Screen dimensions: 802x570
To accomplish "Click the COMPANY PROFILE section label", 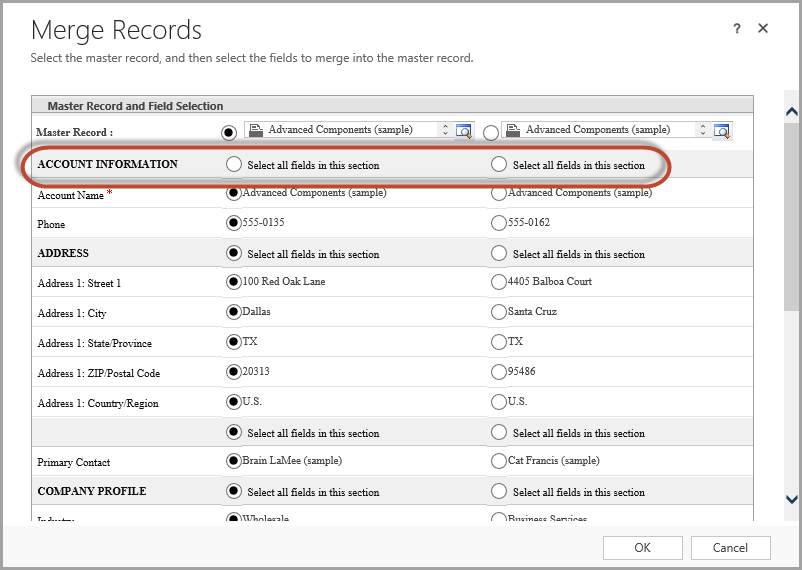I will [x=92, y=491].
